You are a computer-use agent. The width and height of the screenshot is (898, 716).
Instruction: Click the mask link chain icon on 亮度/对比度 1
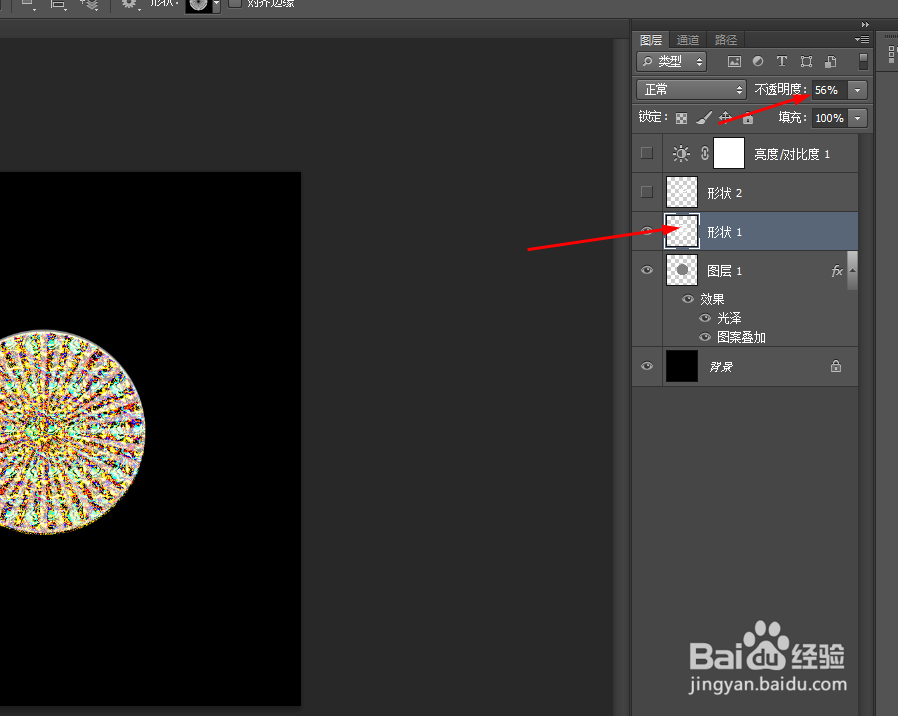point(704,154)
